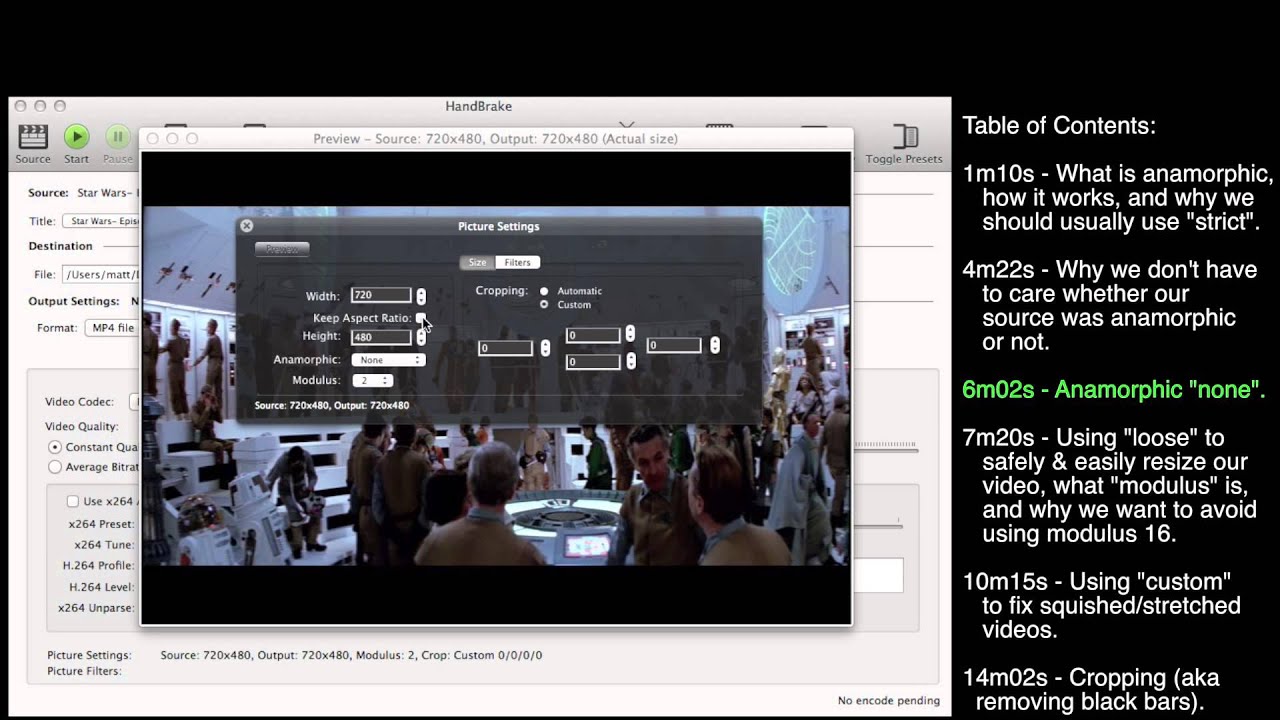Click the '4m22s' table of contents entry
This screenshot has height=720, width=1280.
point(1110,306)
